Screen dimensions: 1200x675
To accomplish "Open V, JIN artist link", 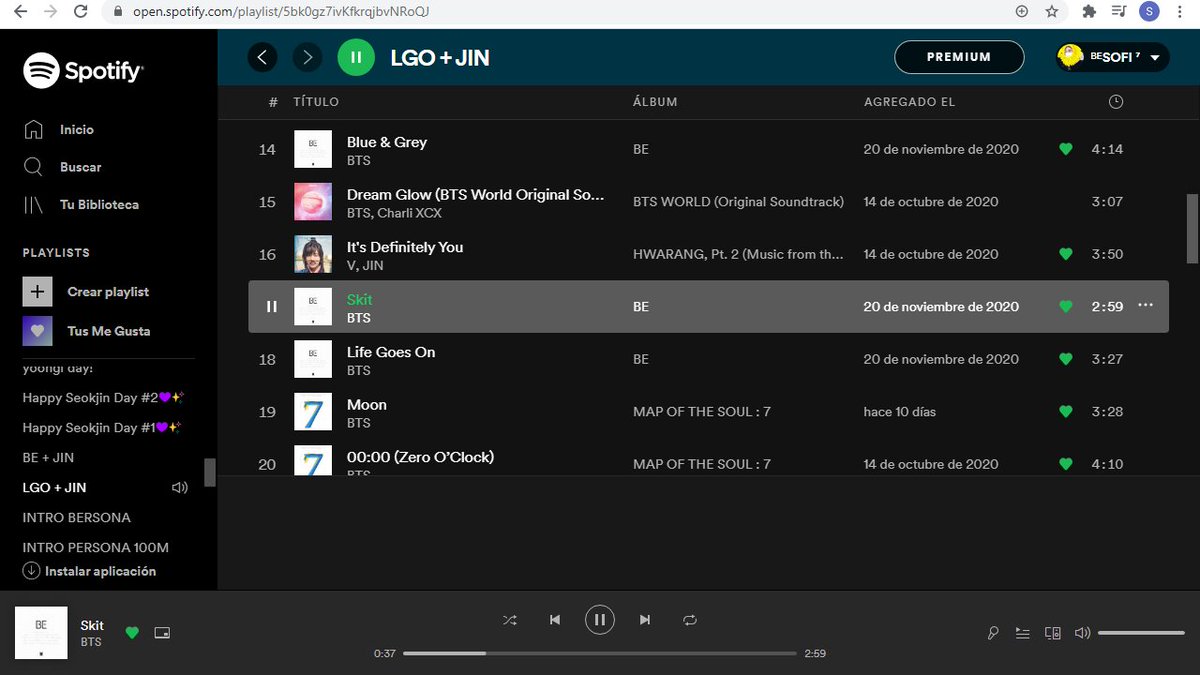I will click(365, 265).
